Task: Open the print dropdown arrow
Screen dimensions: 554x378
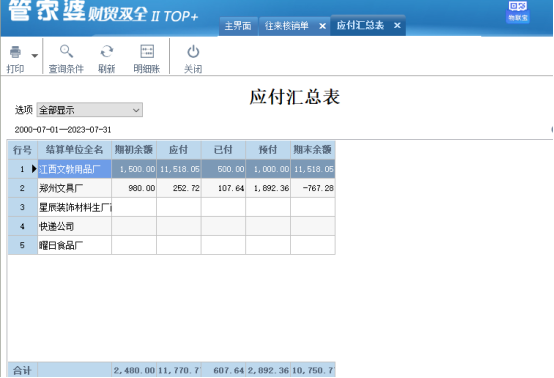Action: (35, 55)
